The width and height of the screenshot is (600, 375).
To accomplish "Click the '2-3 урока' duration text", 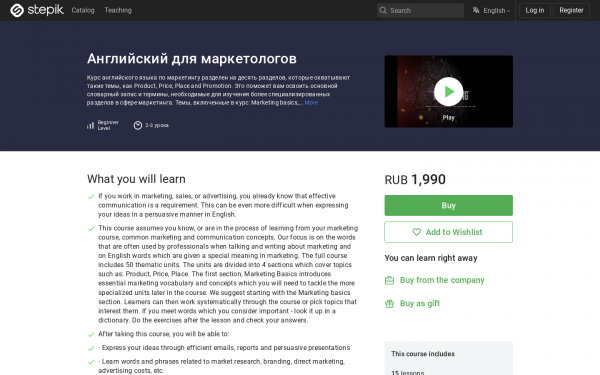I will point(157,125).
